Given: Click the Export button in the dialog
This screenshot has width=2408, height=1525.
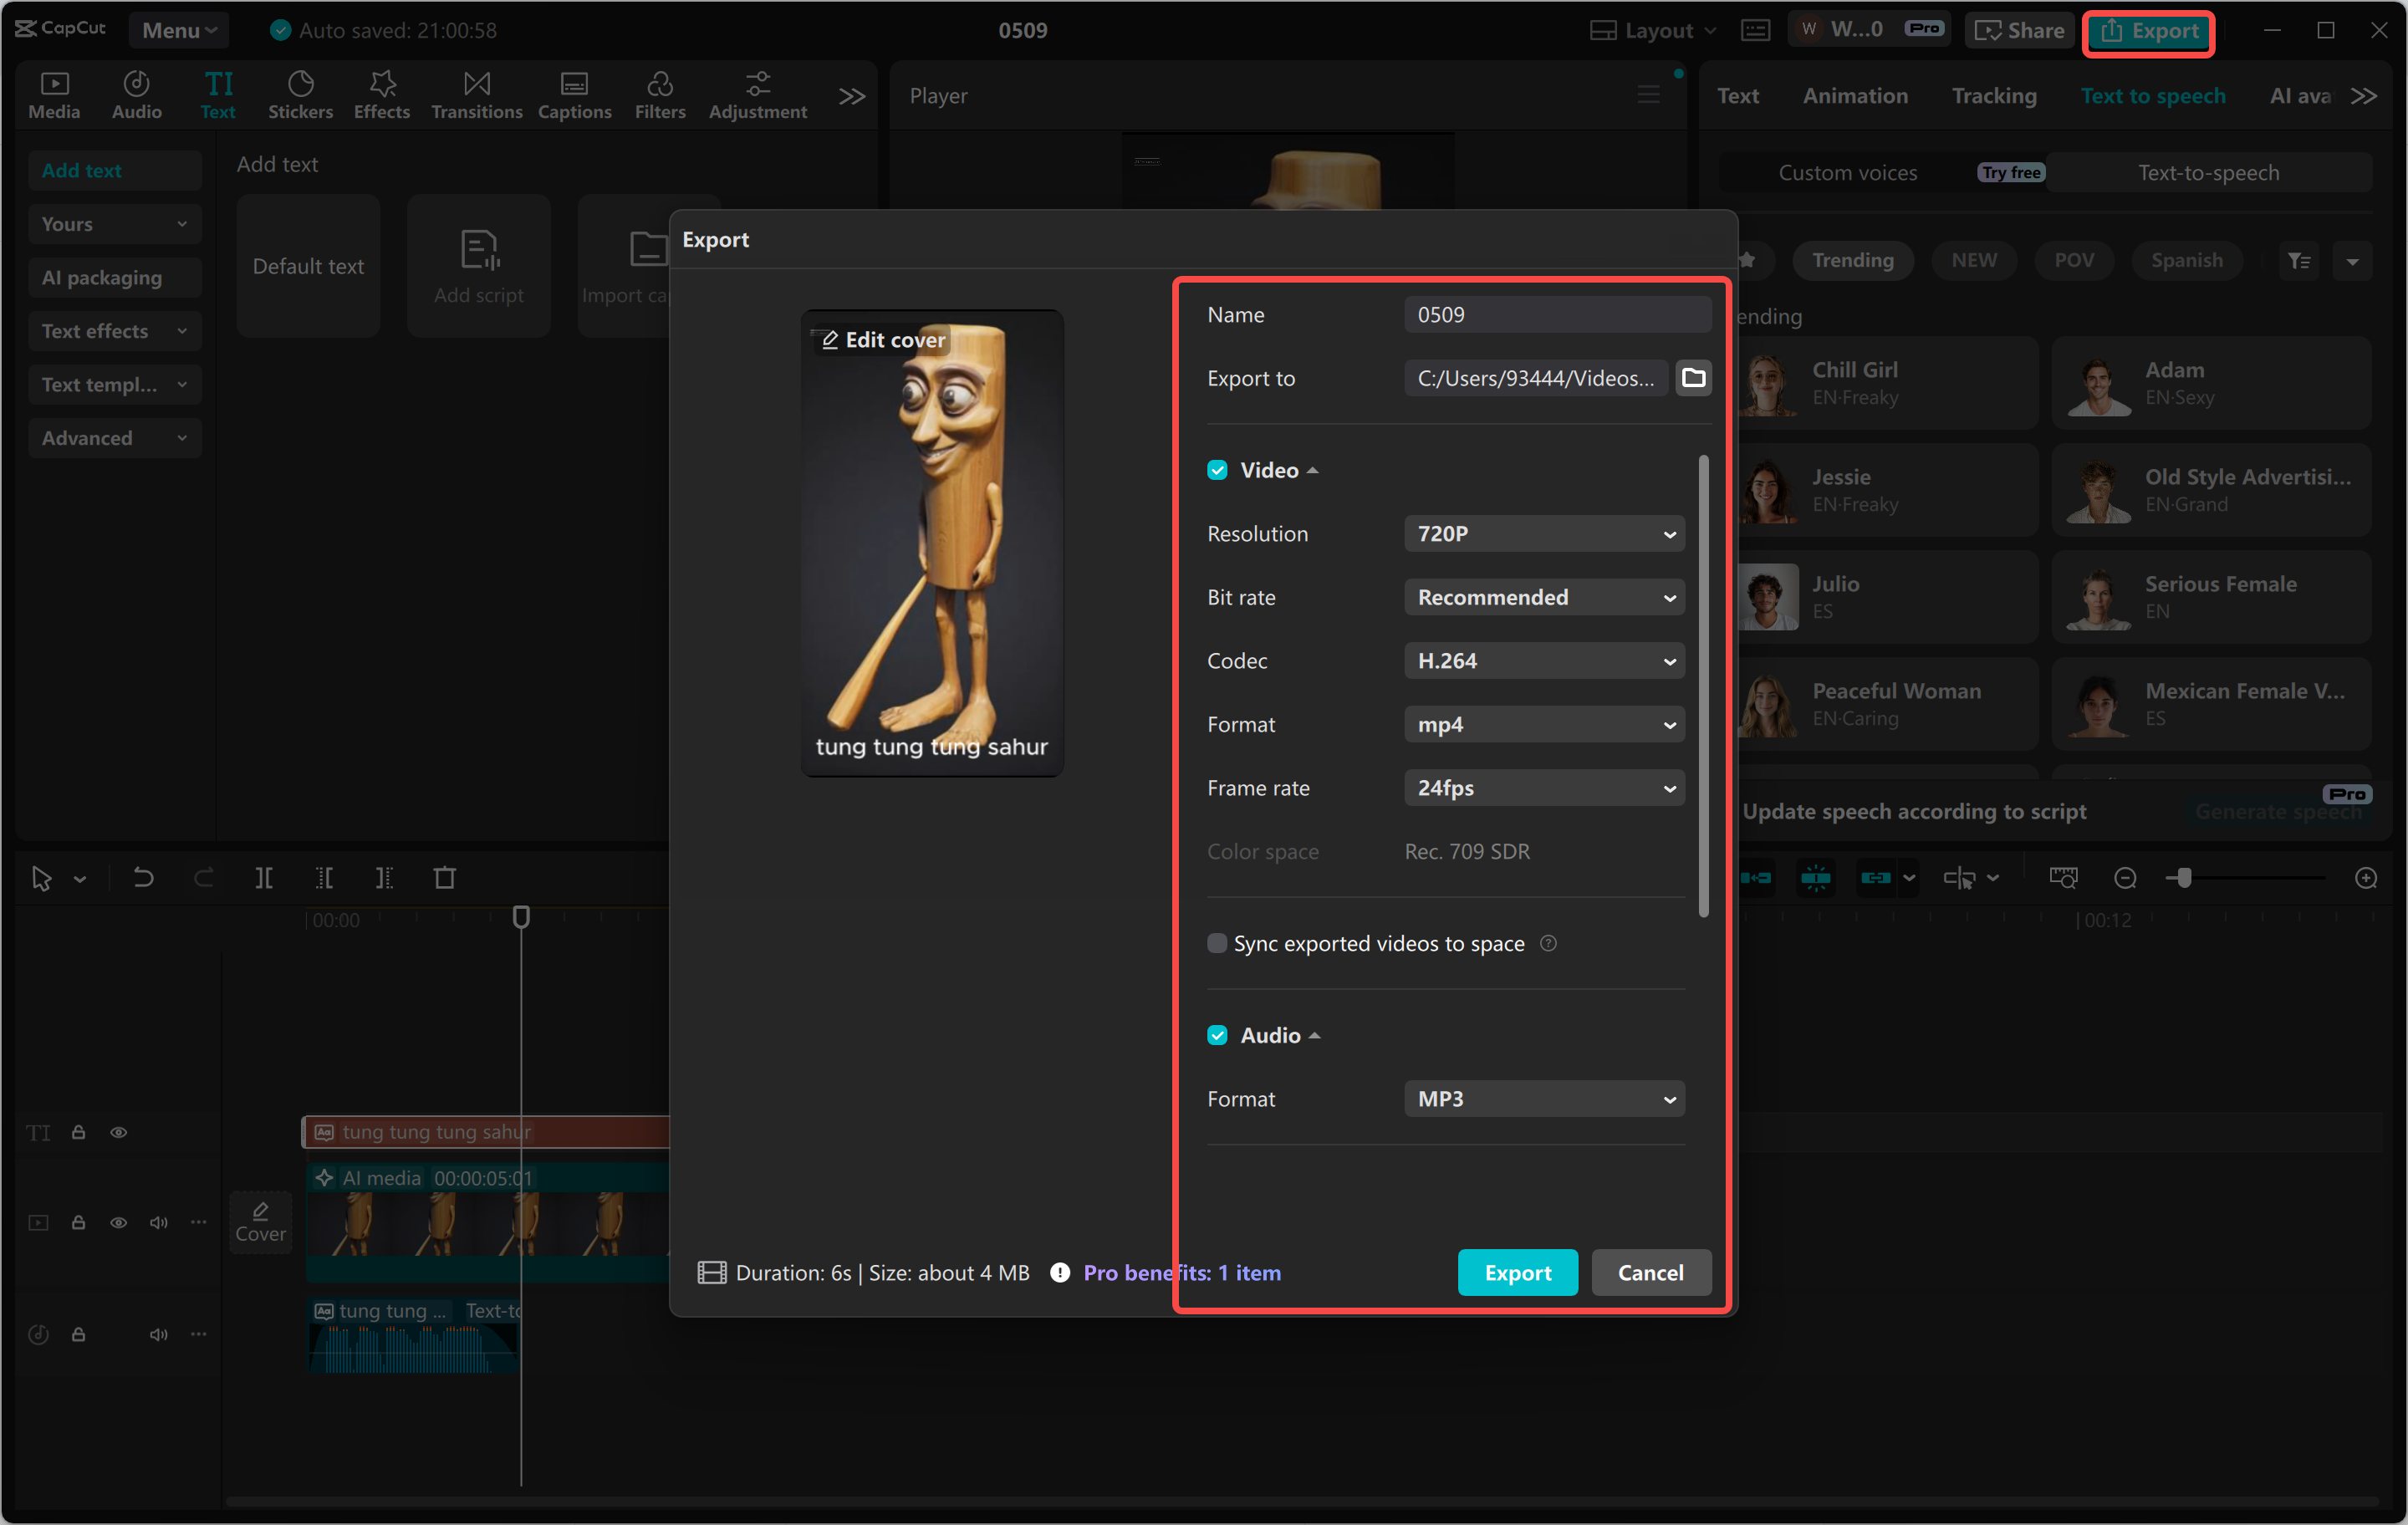Looking at the screenshot, I should pyautogui.click(x=1517, y=1272).
